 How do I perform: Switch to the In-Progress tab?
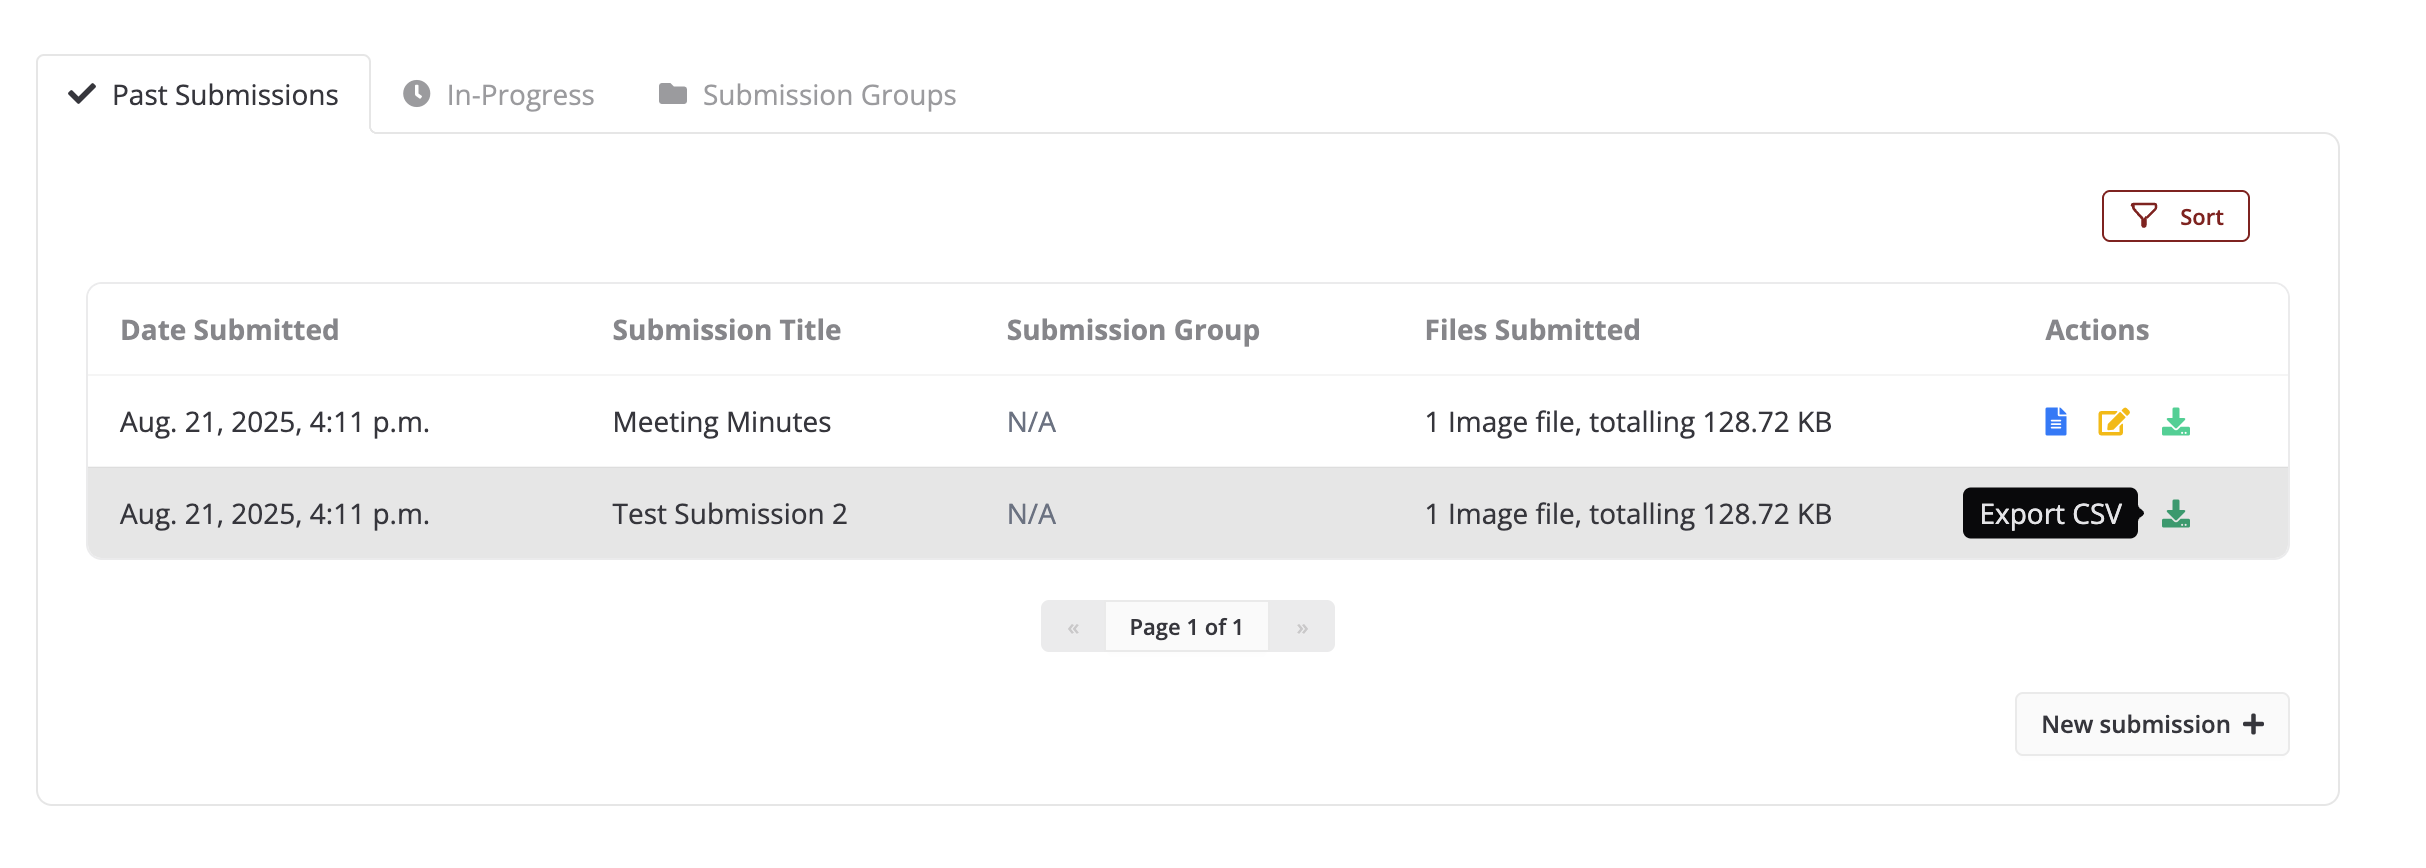pyautogui.click(x=498, y=94)
